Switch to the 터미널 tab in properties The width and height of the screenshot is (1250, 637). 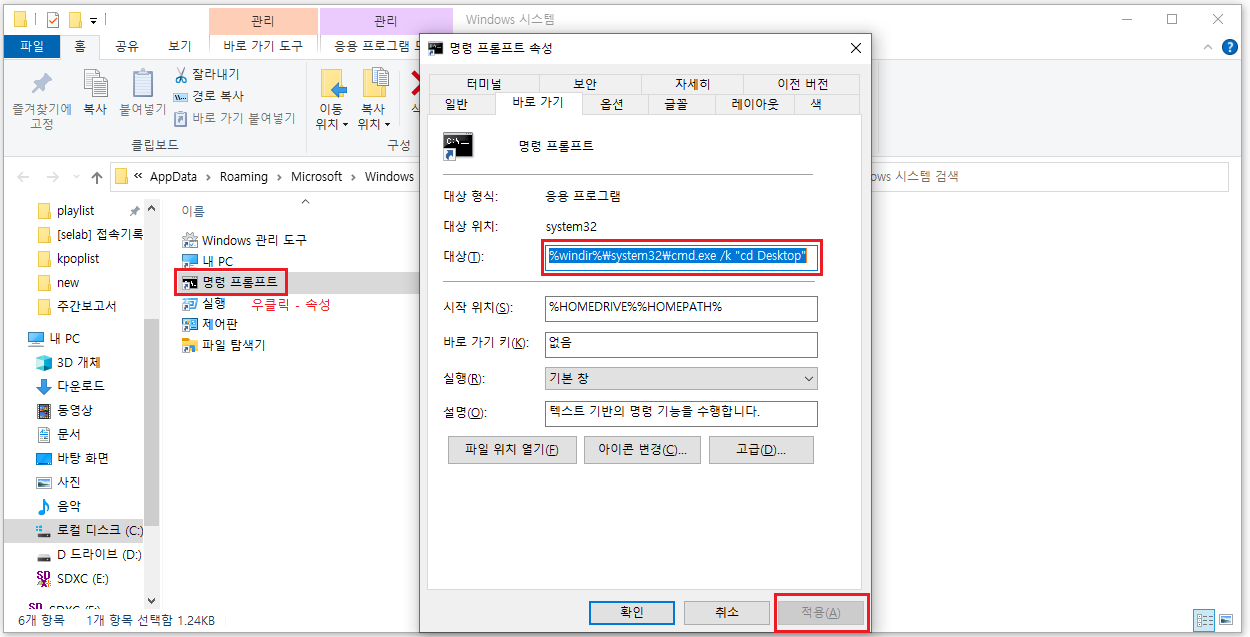(x=483, y=84)
